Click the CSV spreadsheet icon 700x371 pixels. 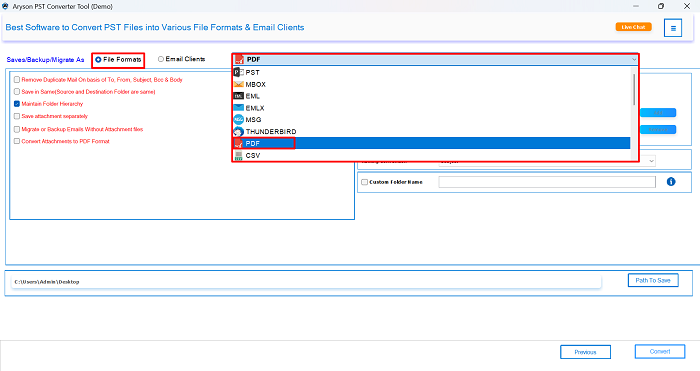(x=239, y=155)
